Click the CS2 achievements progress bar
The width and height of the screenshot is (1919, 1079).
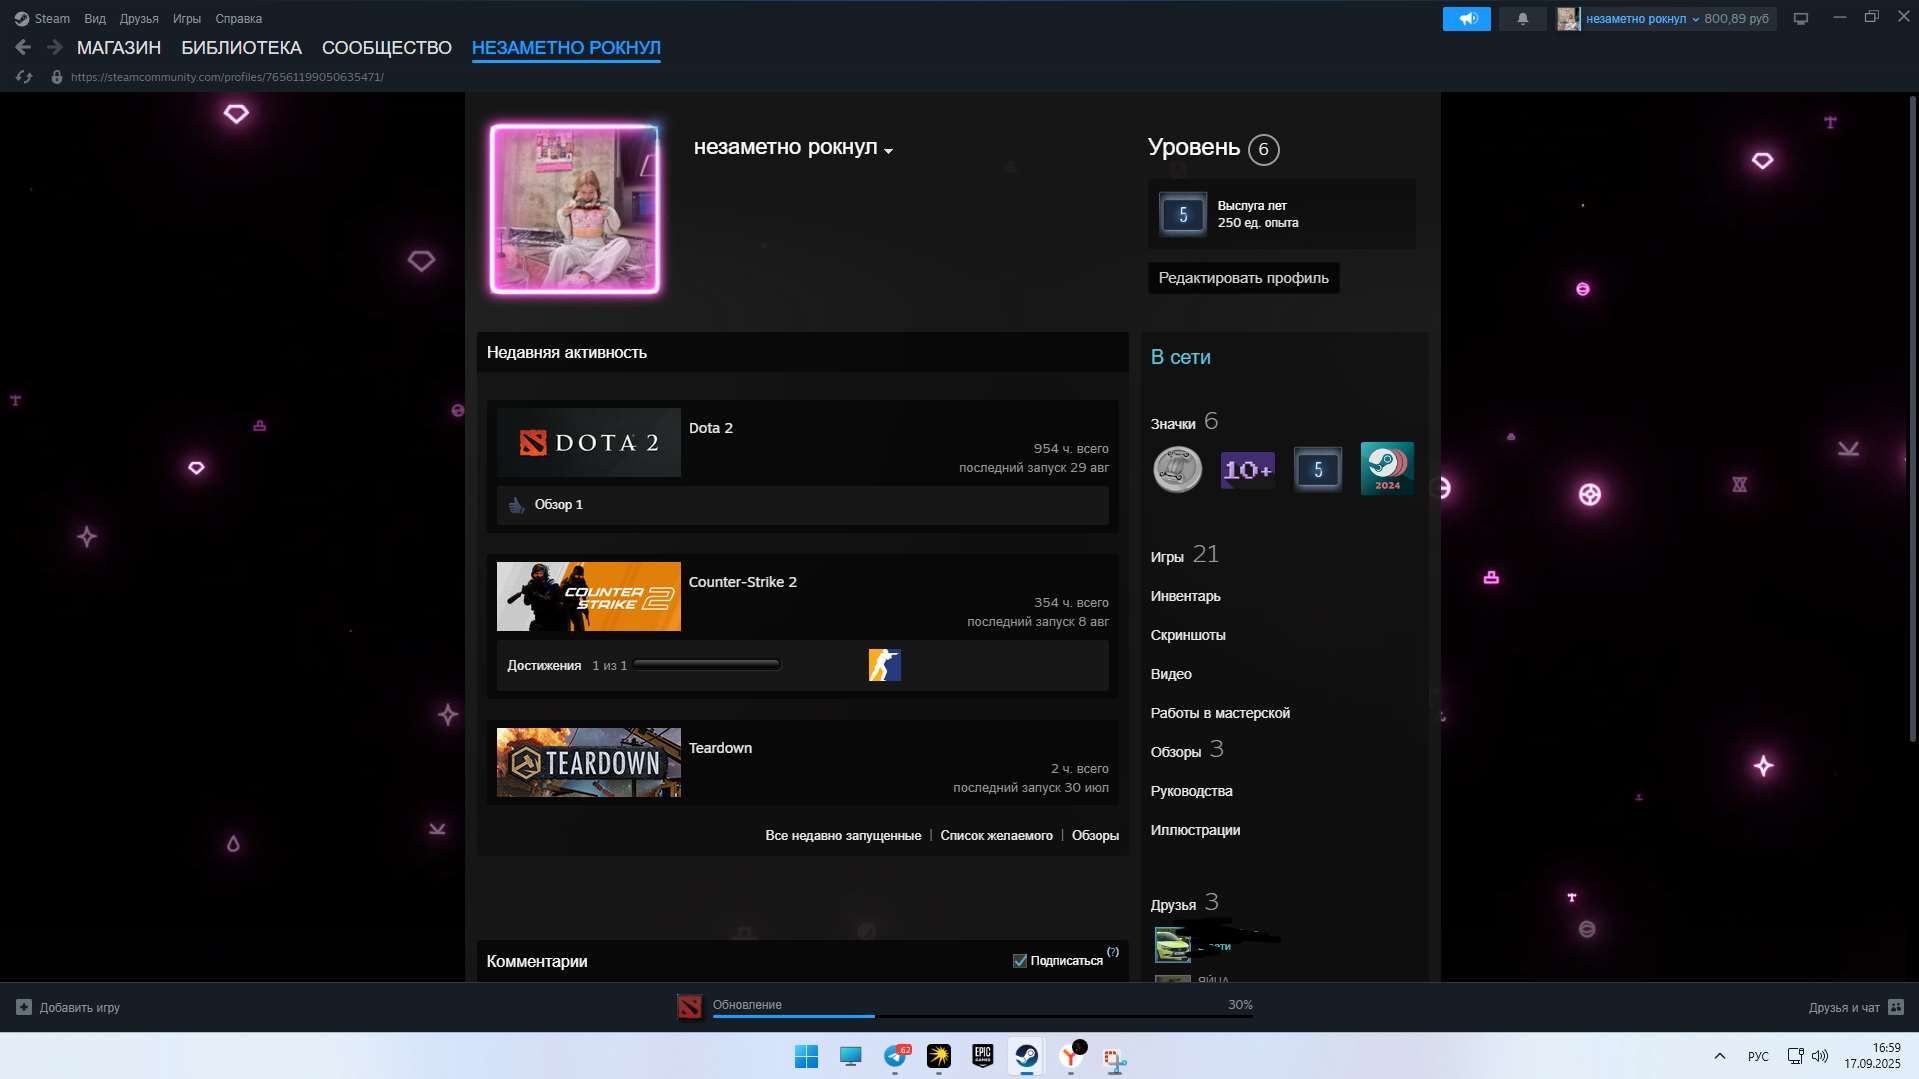706,665
